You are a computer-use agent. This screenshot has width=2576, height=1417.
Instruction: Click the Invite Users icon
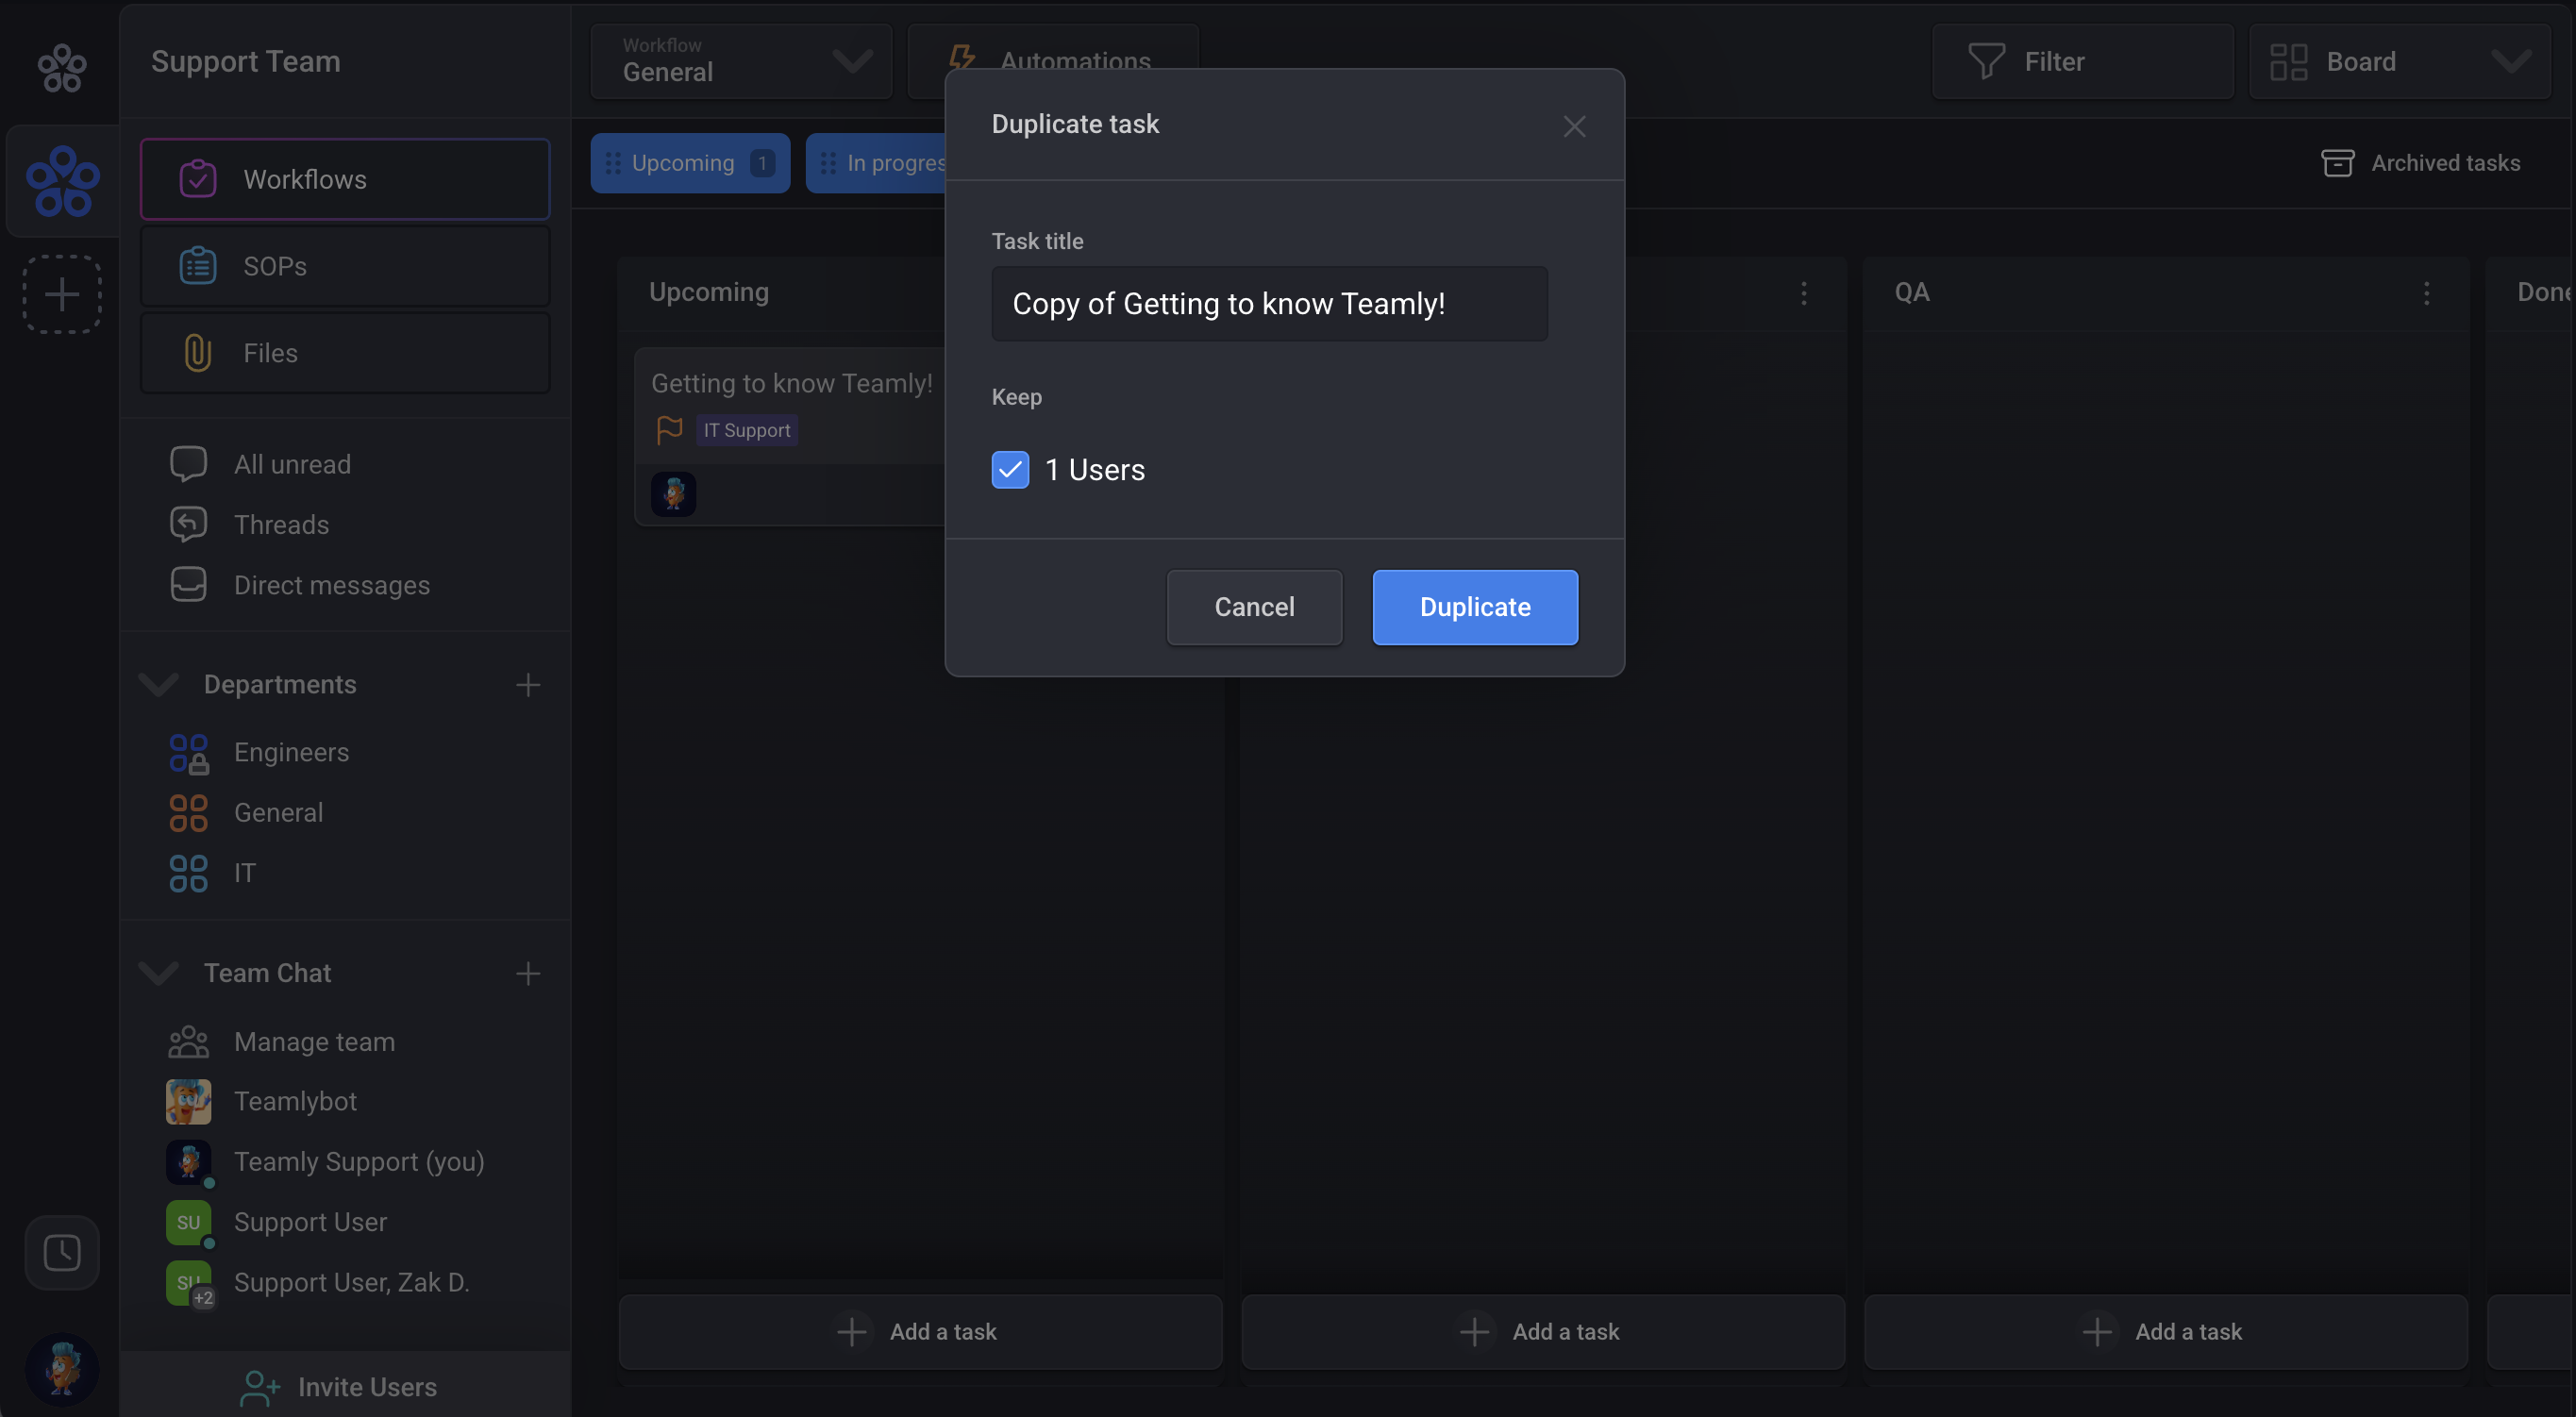[x=259, y=1387]
